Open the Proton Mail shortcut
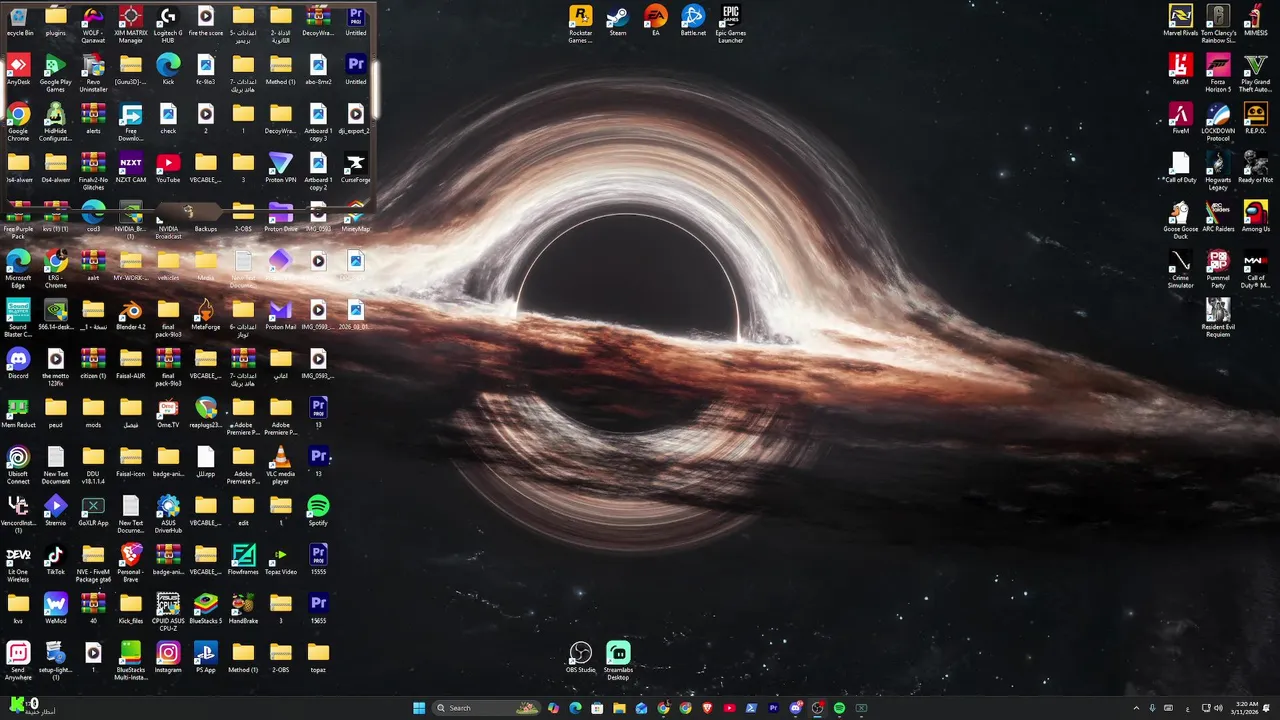 pos(281,316)
